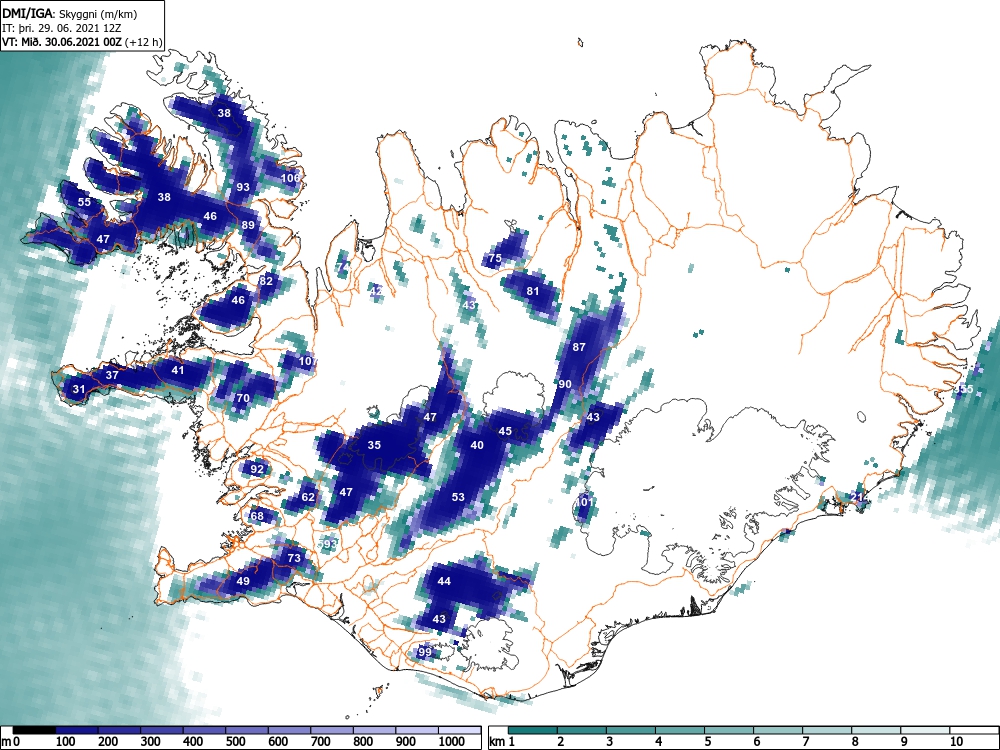Click the black 0–100 m legend swatch
Screen dimensions: 1000x750
coord(34,730)
